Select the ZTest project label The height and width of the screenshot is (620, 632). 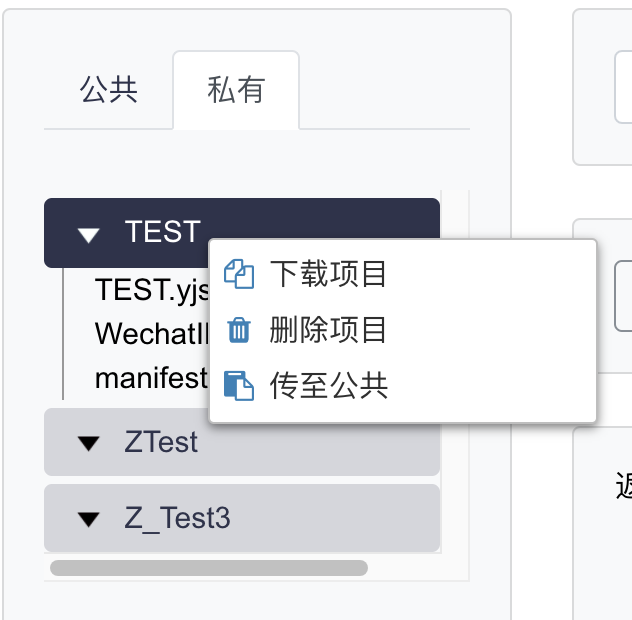pos(161,442)
